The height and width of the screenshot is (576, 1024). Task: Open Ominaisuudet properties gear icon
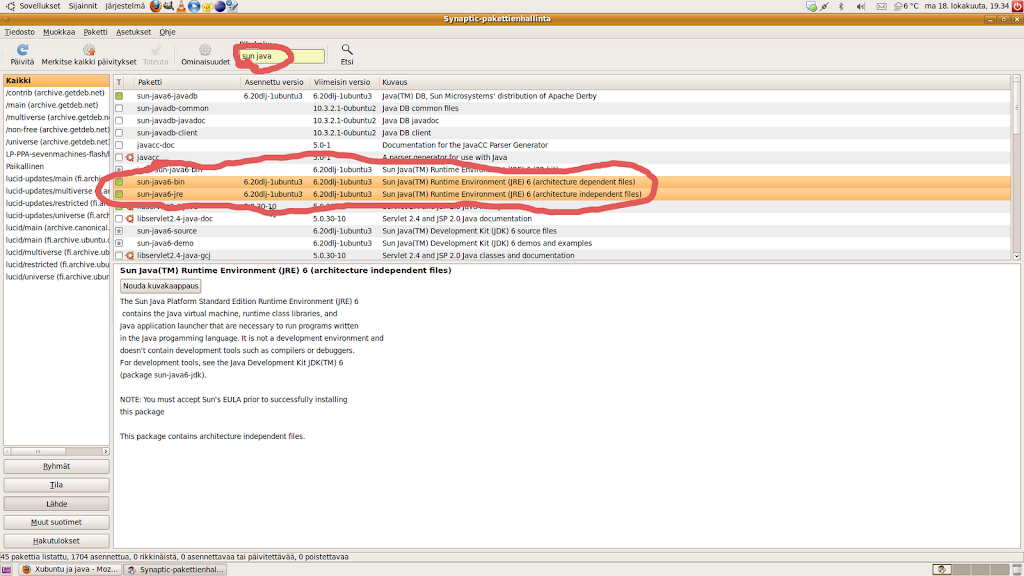[x=205, y=50]
